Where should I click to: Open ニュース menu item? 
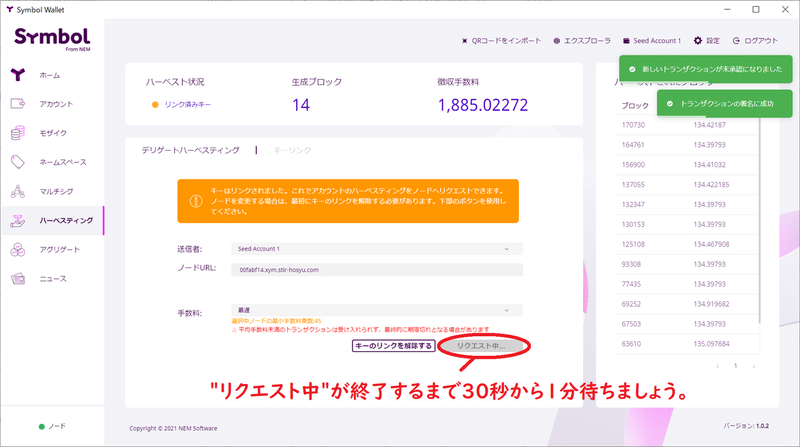click(x=53, y=279)
